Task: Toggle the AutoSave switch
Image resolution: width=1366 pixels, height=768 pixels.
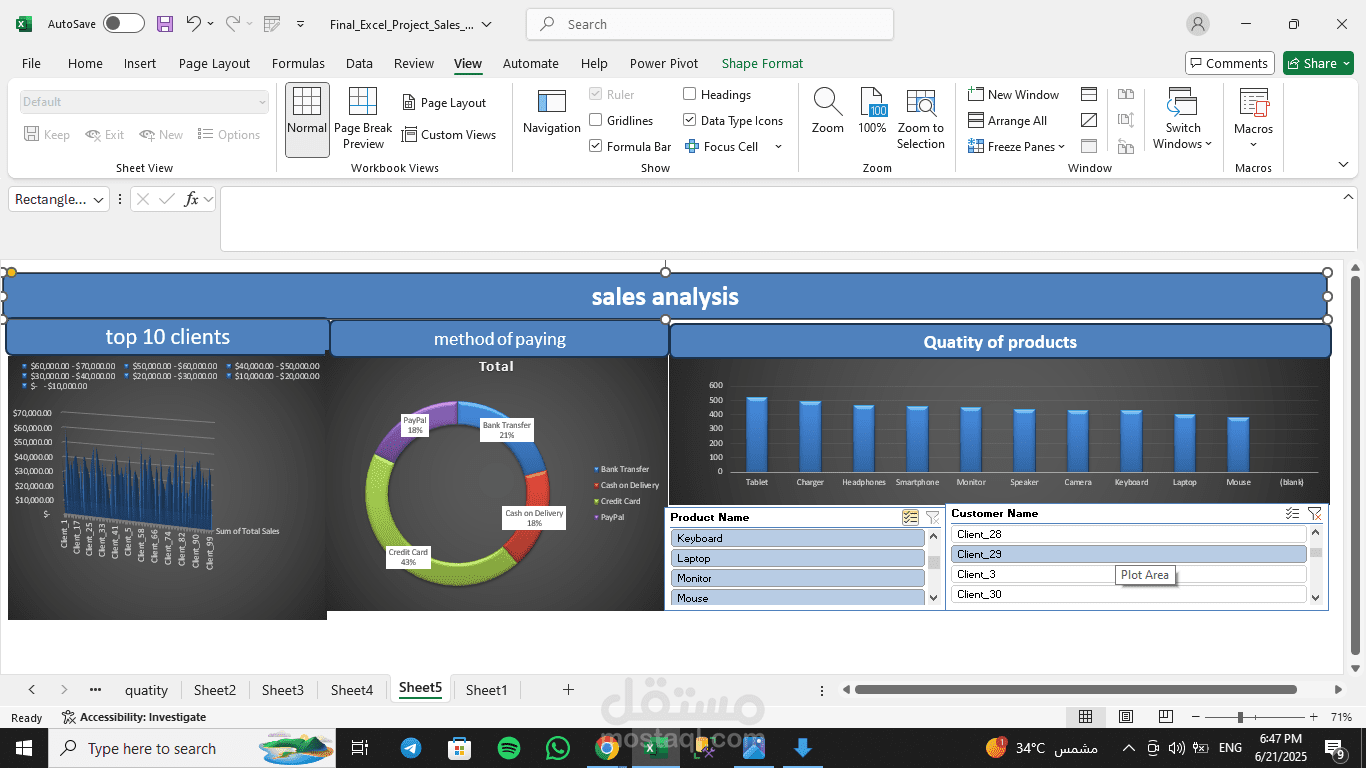Action: coord(123,24)
